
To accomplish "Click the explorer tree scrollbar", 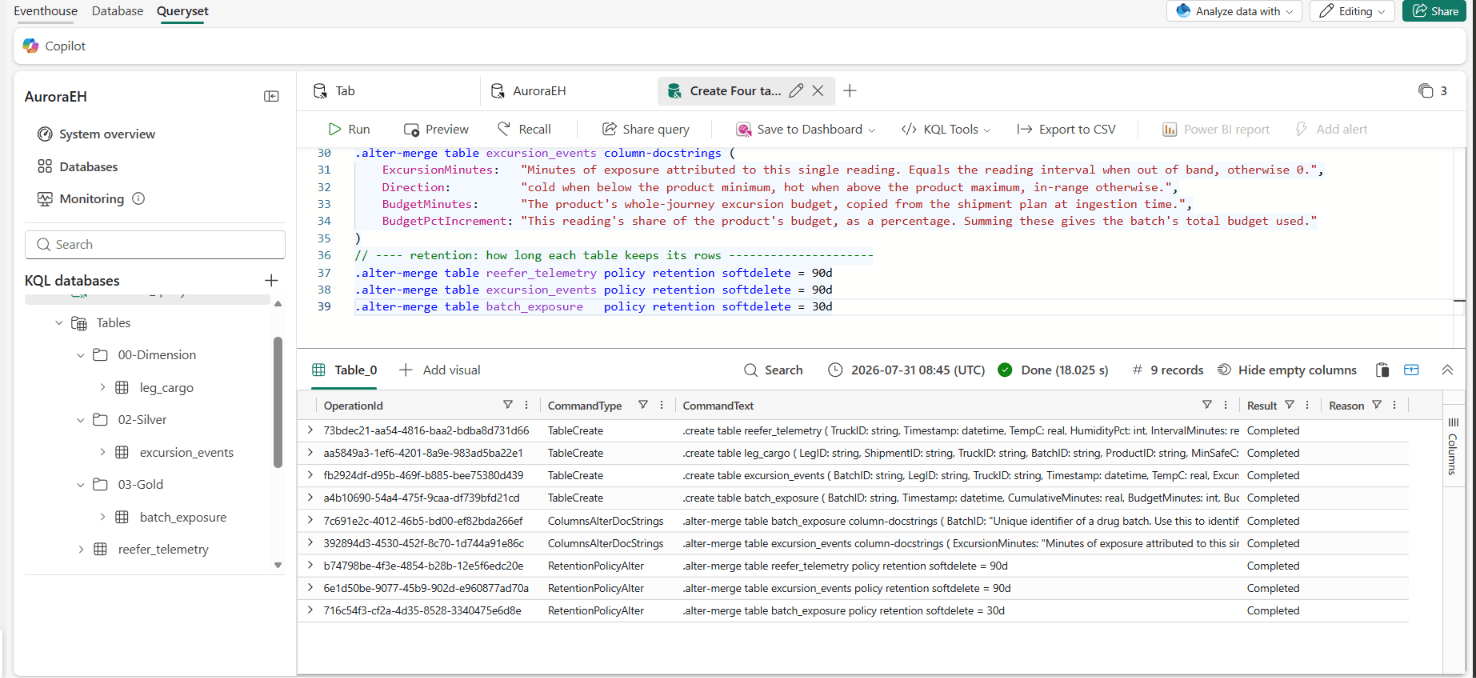I will pos(278,401).
